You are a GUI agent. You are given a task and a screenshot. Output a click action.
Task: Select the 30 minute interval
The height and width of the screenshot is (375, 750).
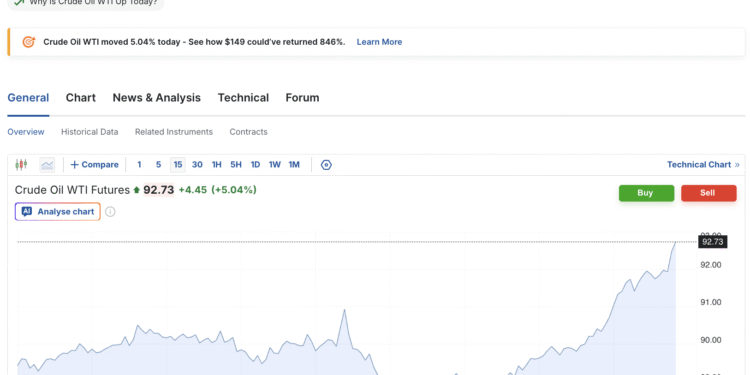pyautogui.click(x=197, y=165)
